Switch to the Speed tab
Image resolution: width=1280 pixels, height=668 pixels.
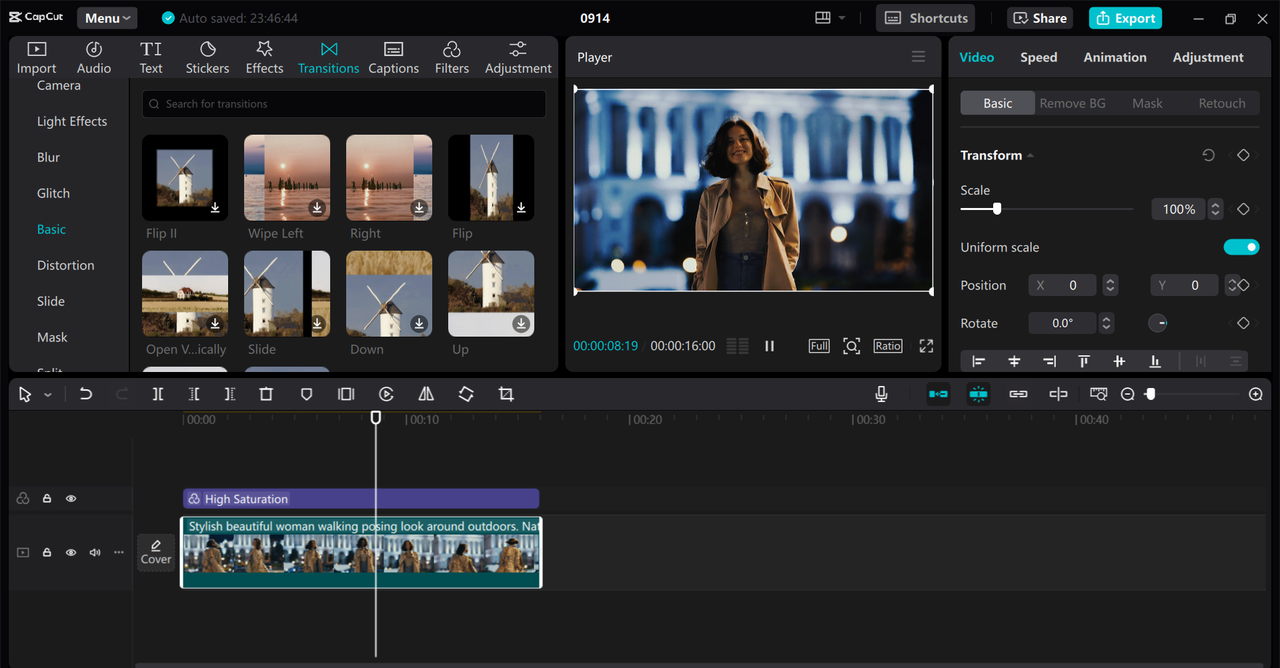(1038, 57)
